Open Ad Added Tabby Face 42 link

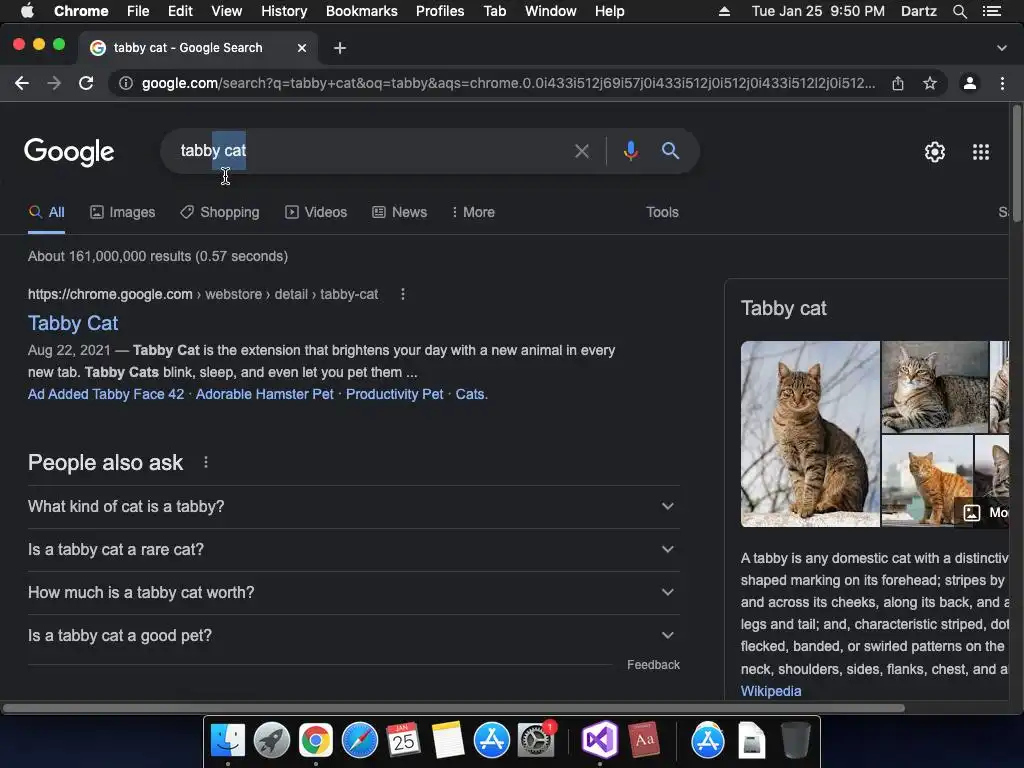(x=106, y=394)
